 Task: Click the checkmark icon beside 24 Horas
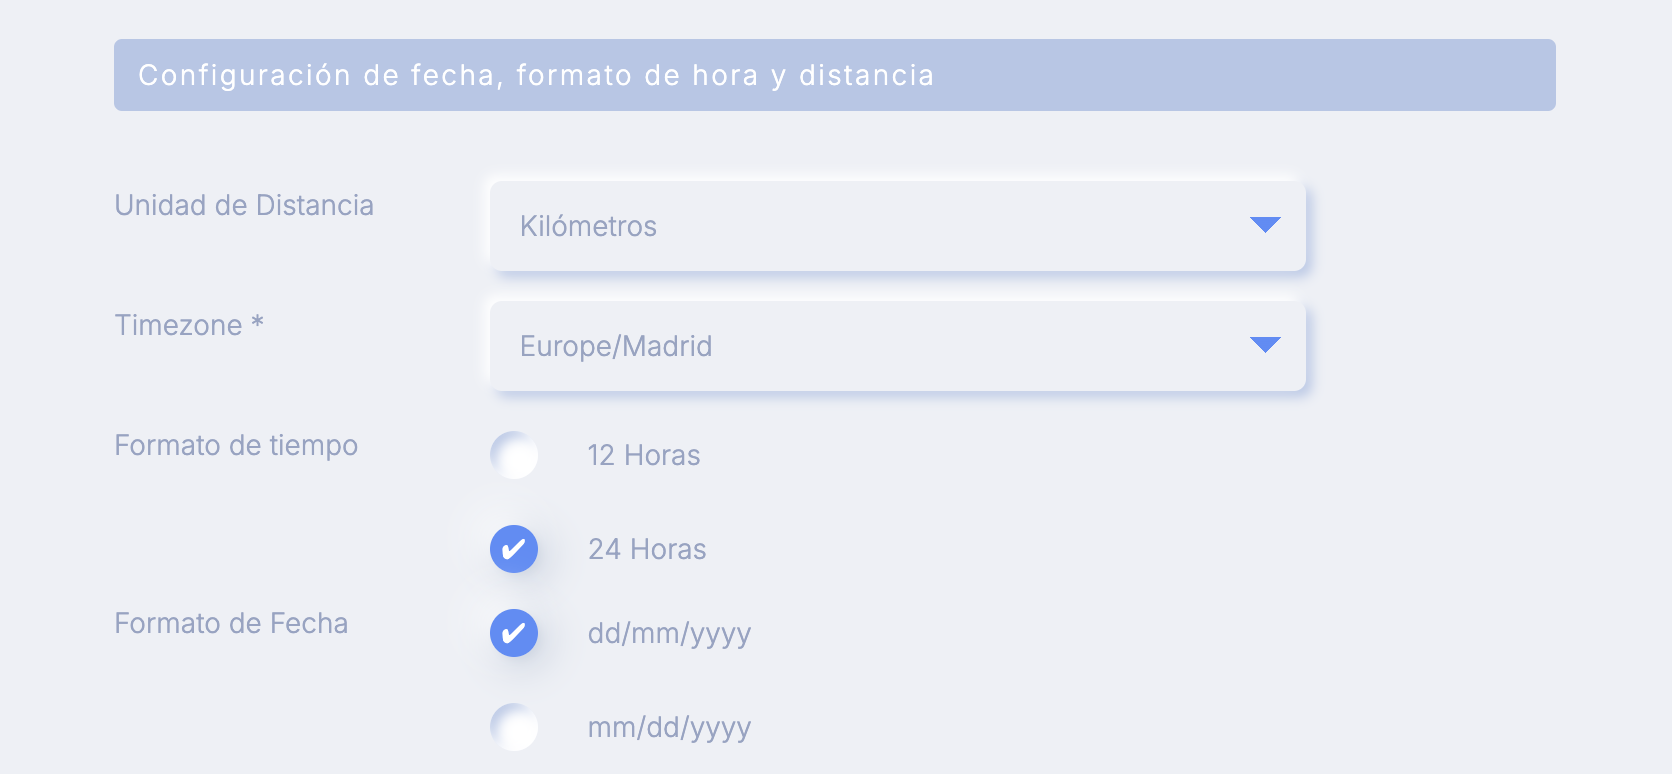[514, 549]
